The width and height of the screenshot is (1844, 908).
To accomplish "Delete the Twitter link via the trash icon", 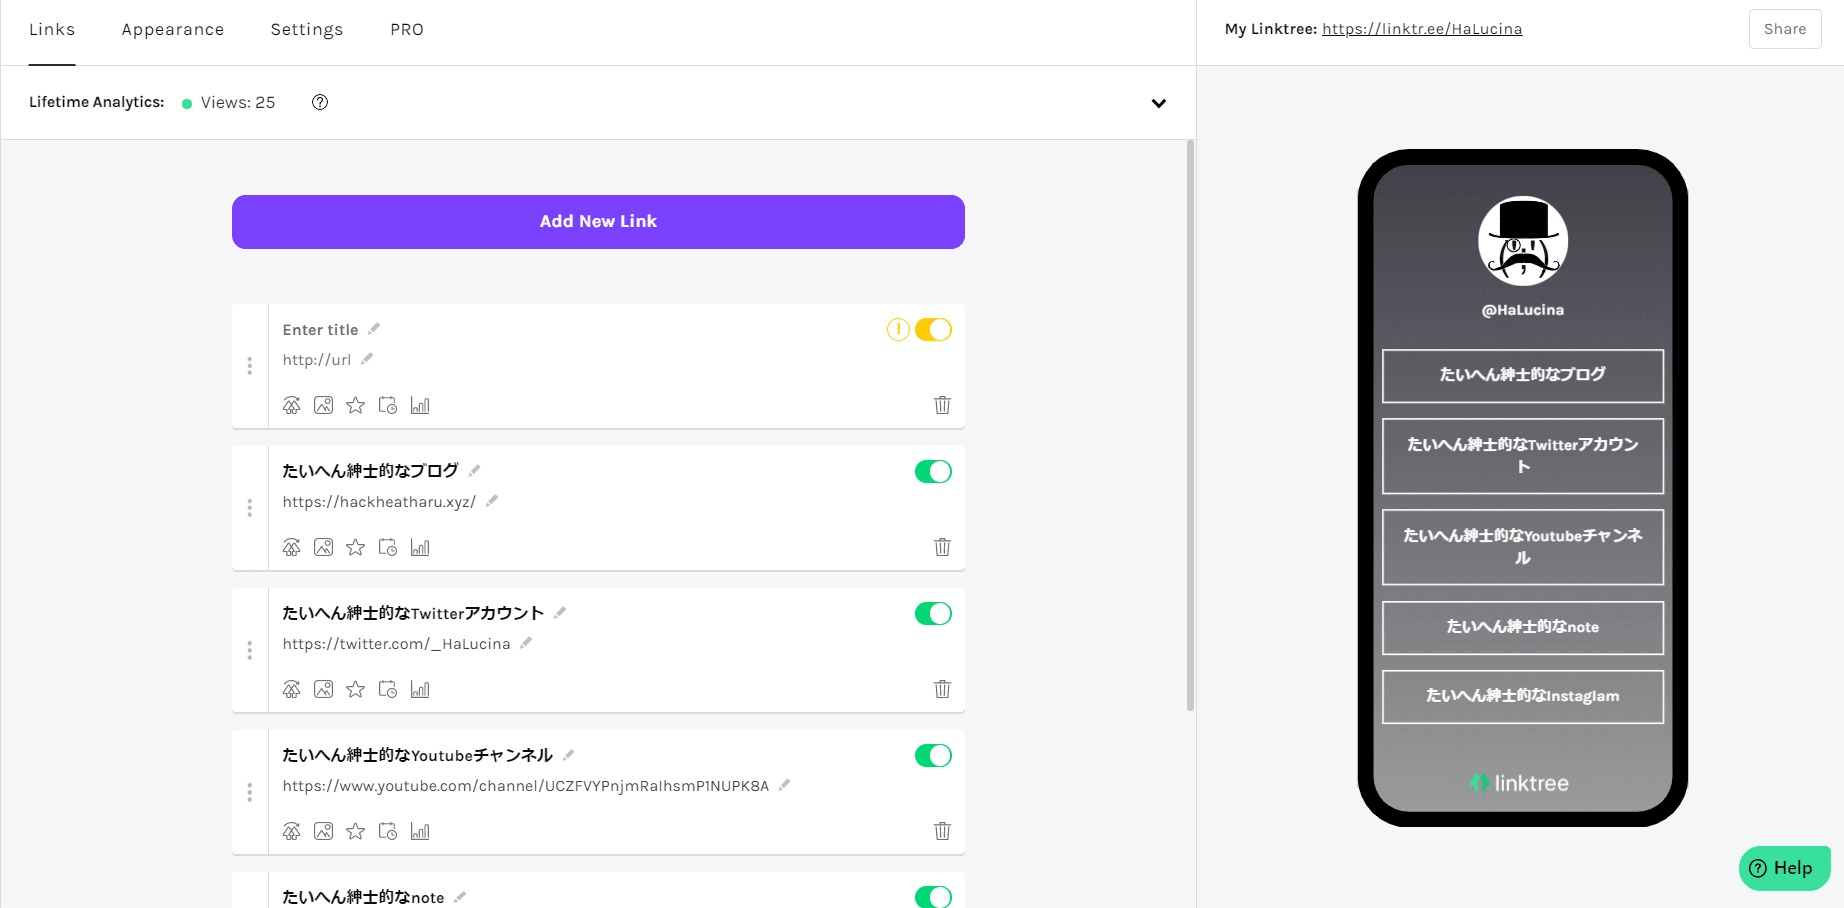I will (942, 689).
